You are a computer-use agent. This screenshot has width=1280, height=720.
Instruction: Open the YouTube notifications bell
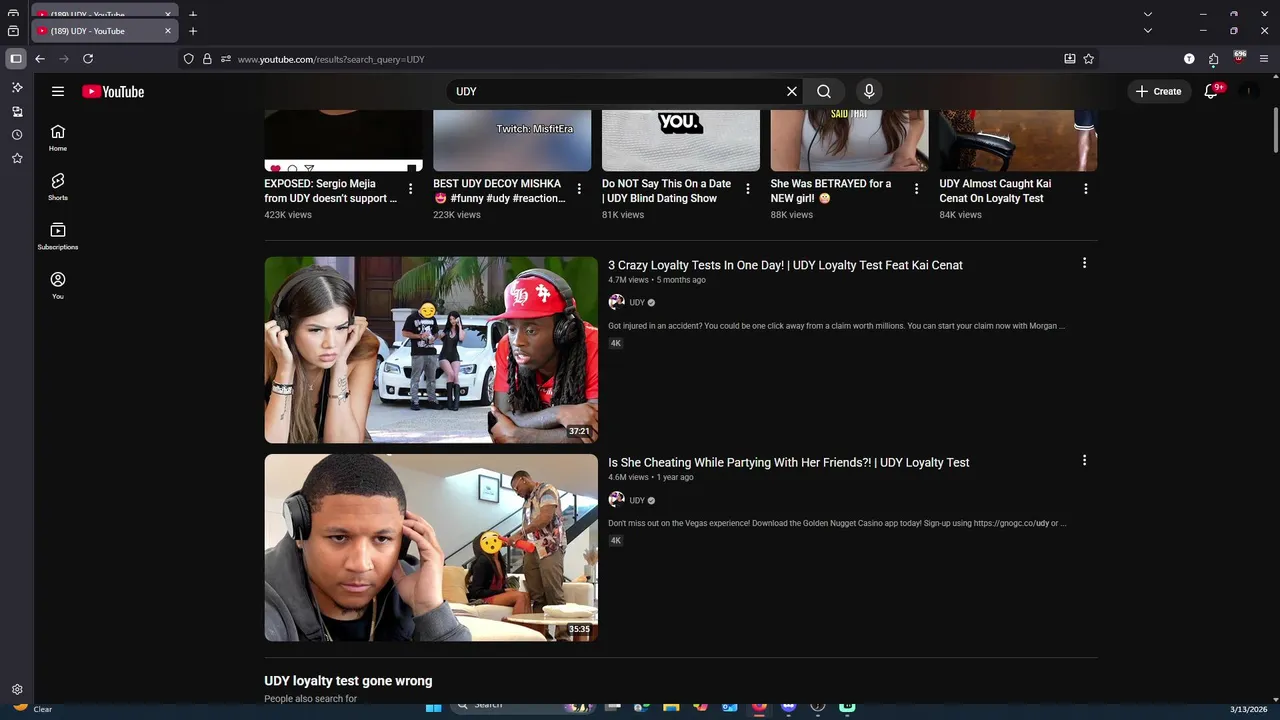pos(1211,91)
